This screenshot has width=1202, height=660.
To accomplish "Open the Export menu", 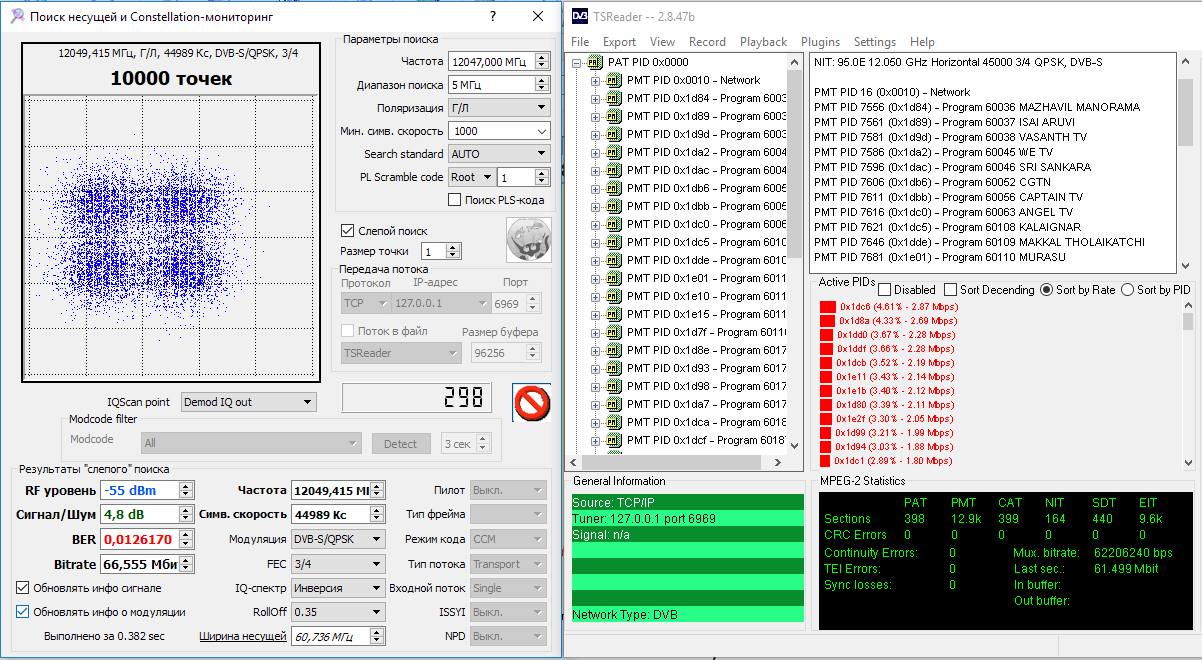I will (x=619, y=42).
